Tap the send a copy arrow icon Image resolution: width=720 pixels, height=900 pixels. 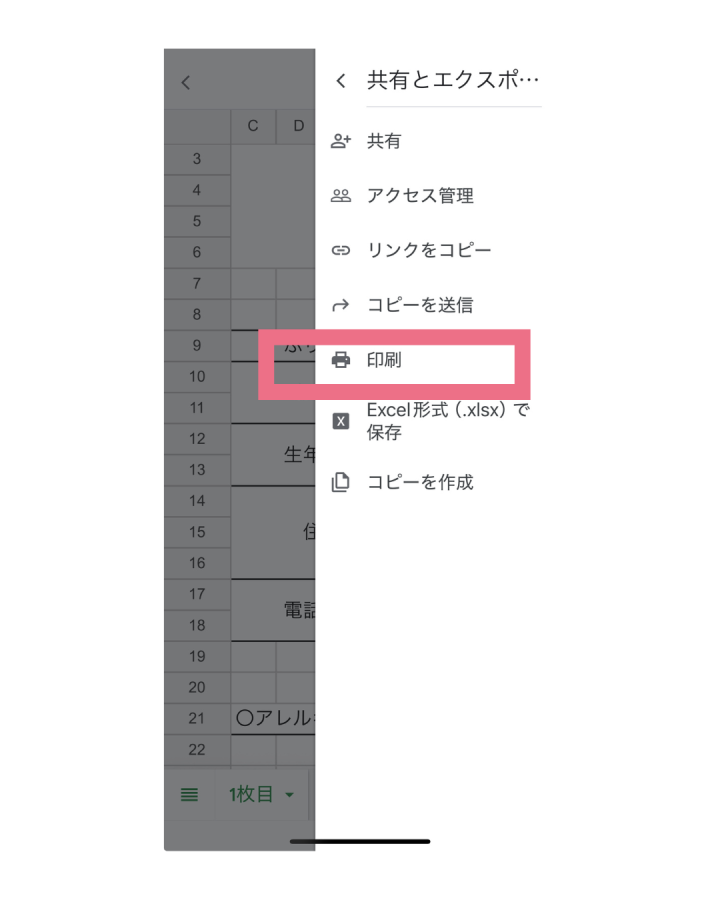[x=341, y=305]
